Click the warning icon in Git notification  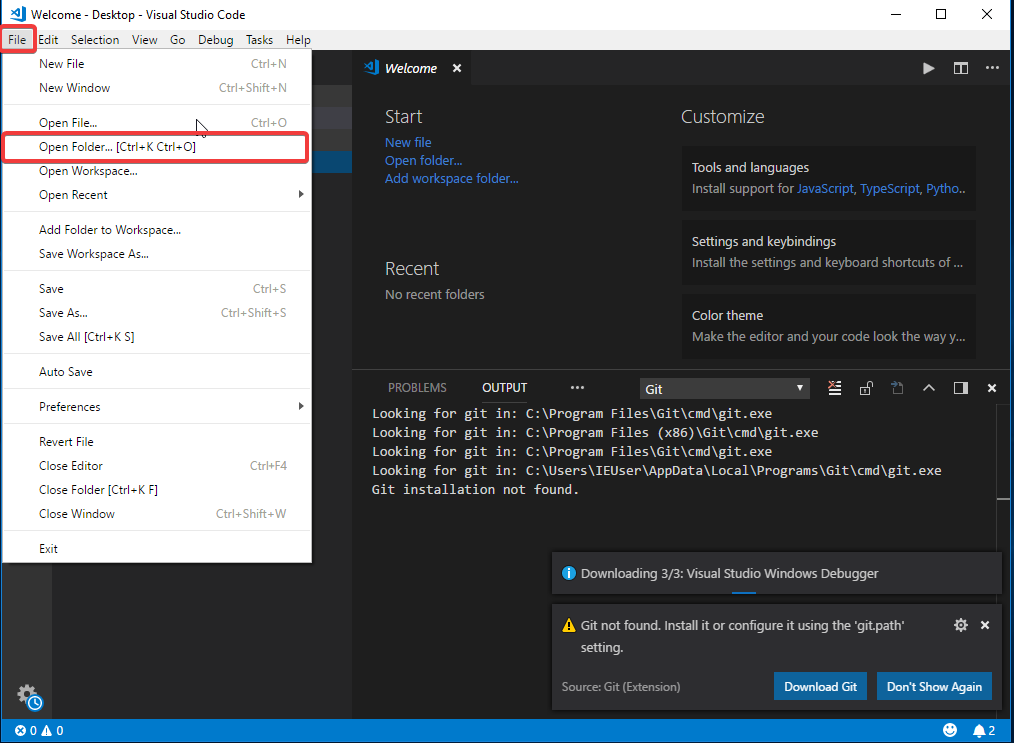(x=568, y=625)
